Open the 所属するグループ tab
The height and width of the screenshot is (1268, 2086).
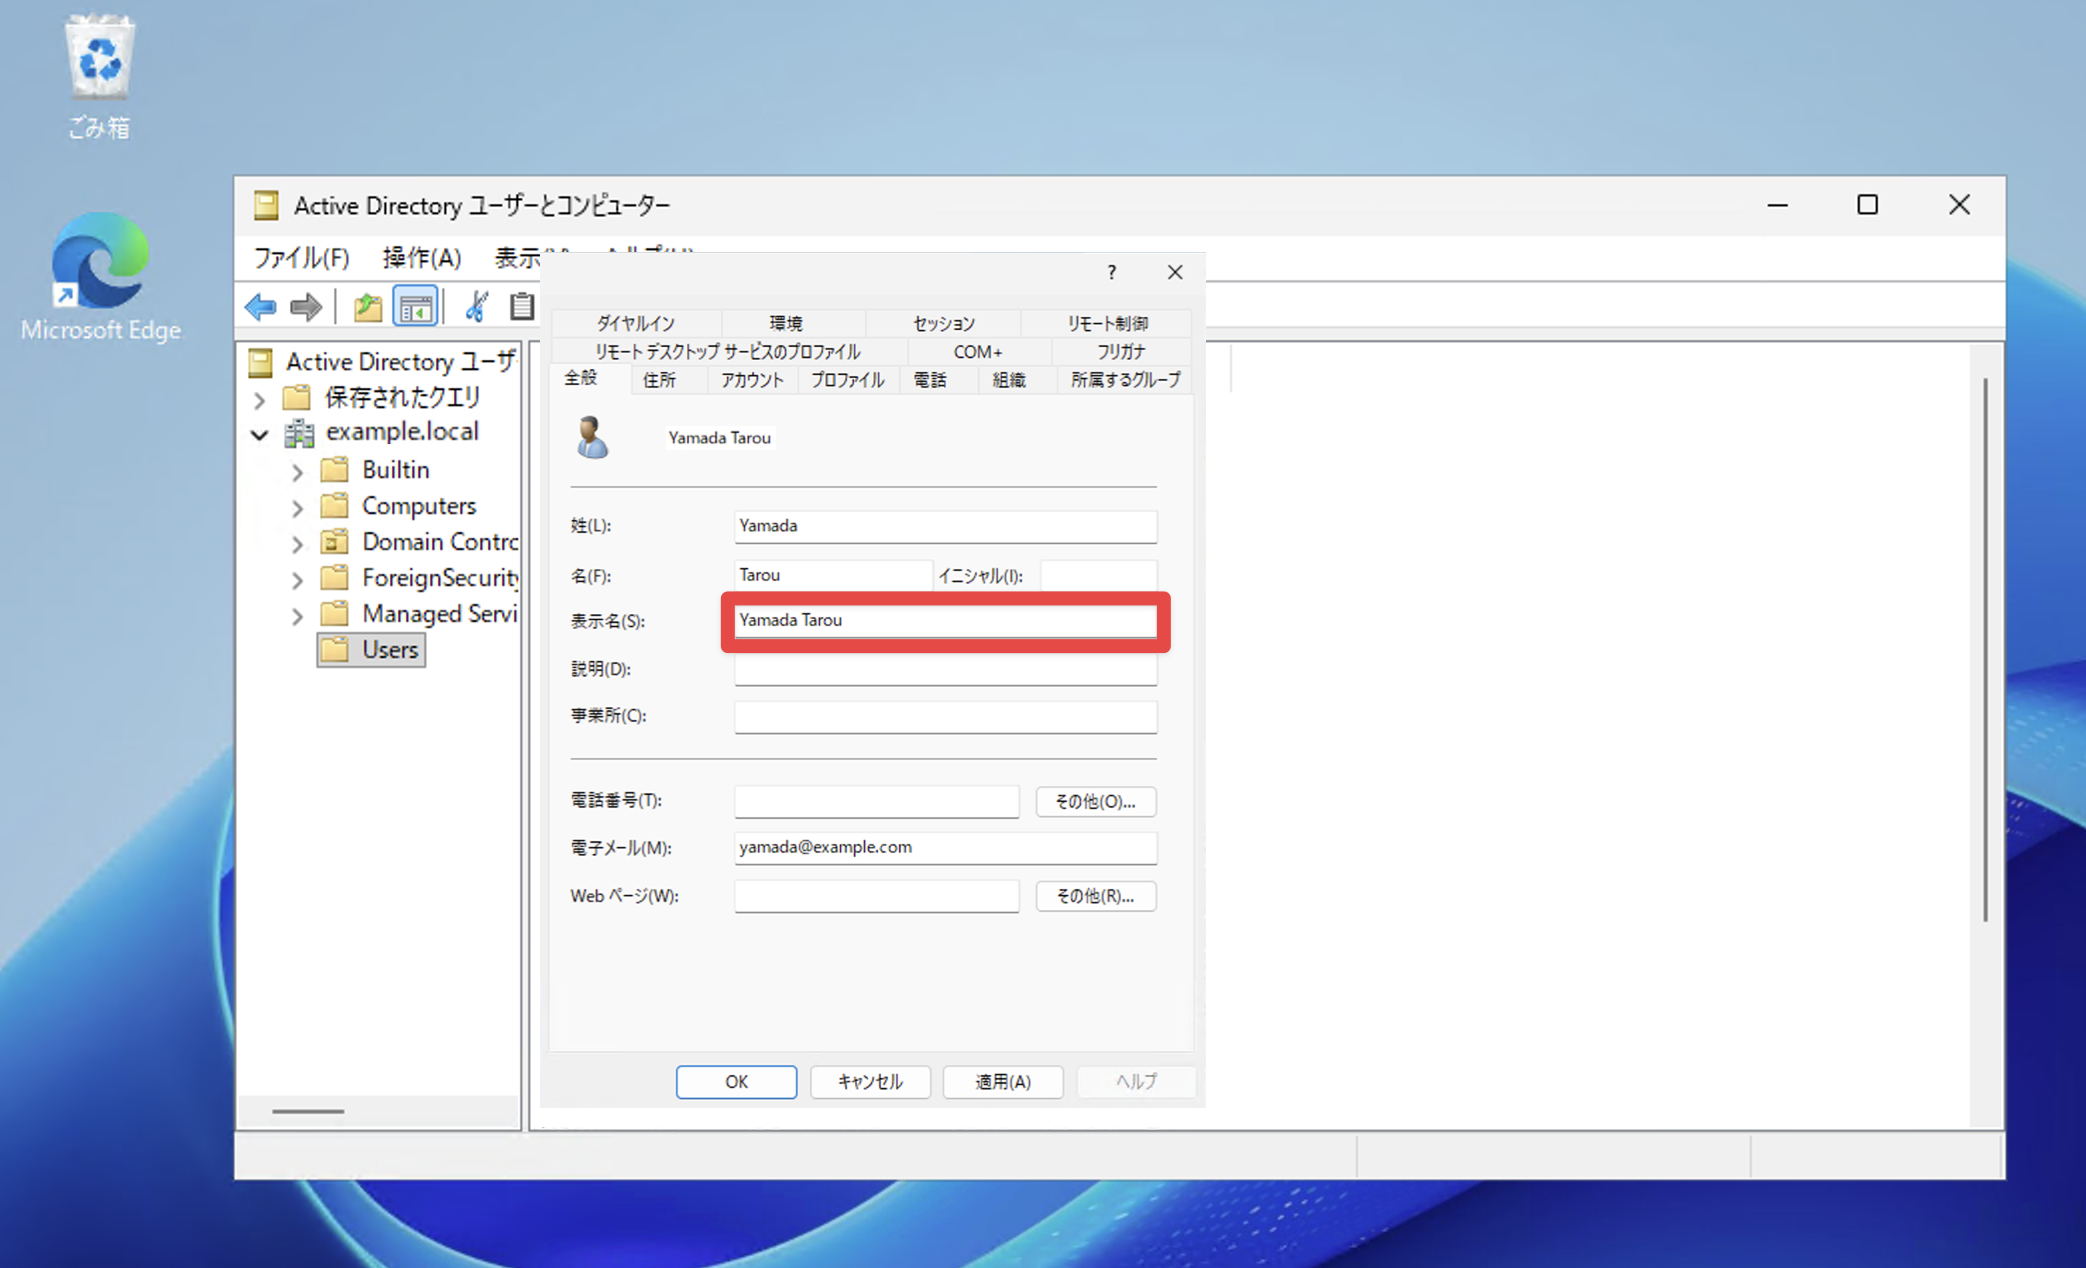(1125, 380)
